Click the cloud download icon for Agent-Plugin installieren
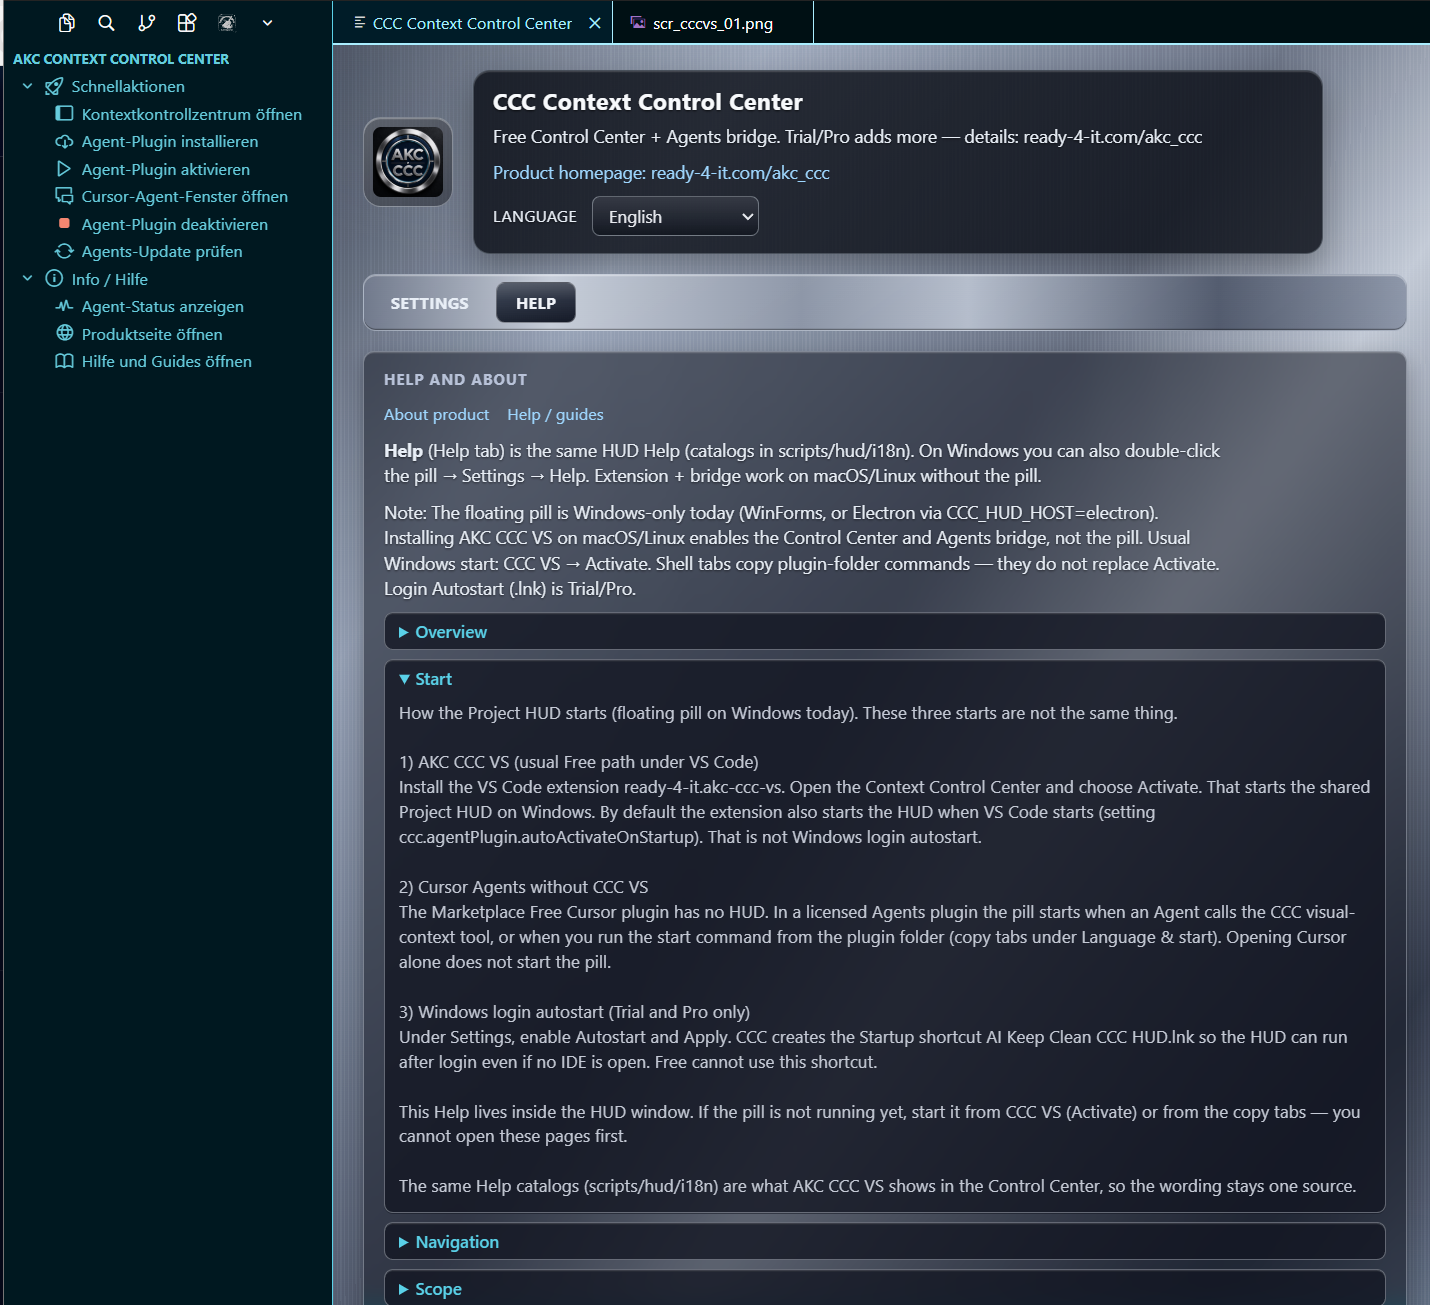1430x1305 pixels. click(x=64, y=142)
